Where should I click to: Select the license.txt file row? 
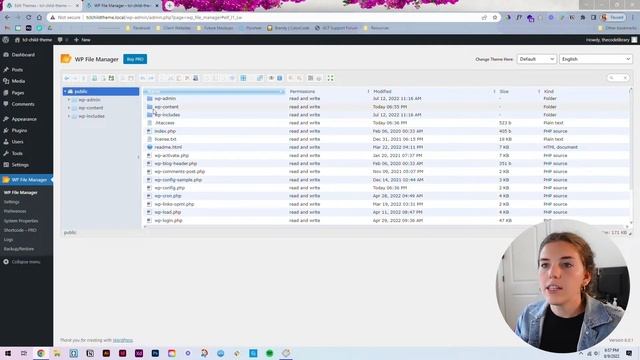(386, 139)
